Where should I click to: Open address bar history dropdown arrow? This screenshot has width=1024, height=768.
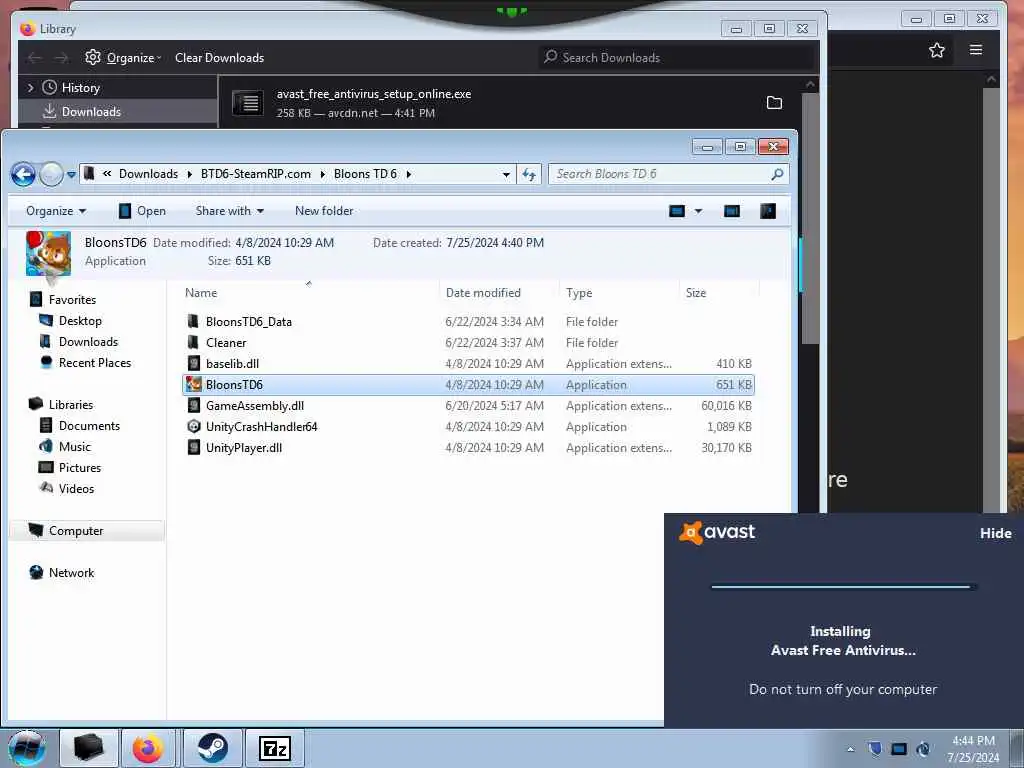pyautogui.click(x=506, y=174)
